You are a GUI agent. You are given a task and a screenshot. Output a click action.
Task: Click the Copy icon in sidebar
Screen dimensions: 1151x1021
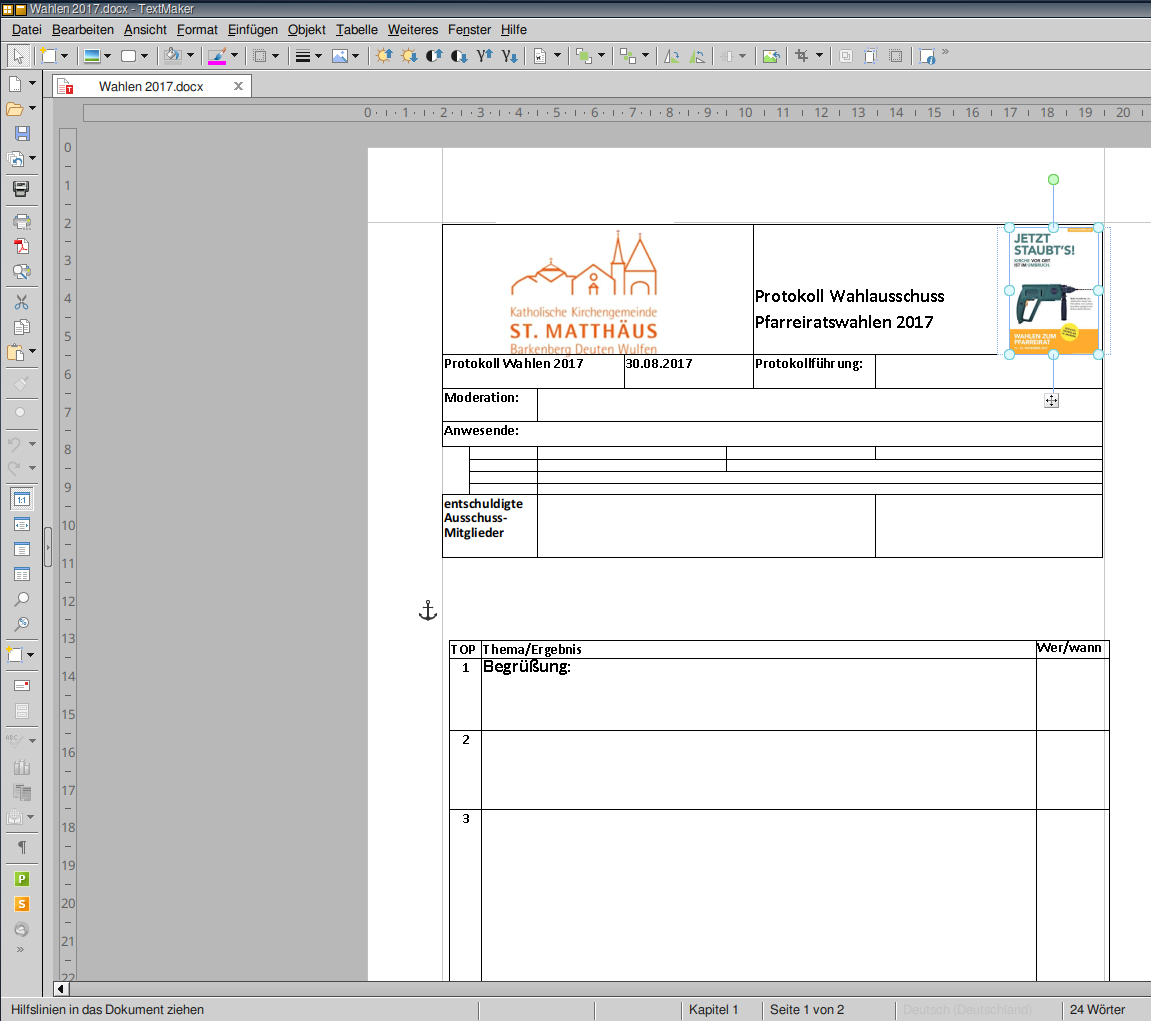click(22, 327)
